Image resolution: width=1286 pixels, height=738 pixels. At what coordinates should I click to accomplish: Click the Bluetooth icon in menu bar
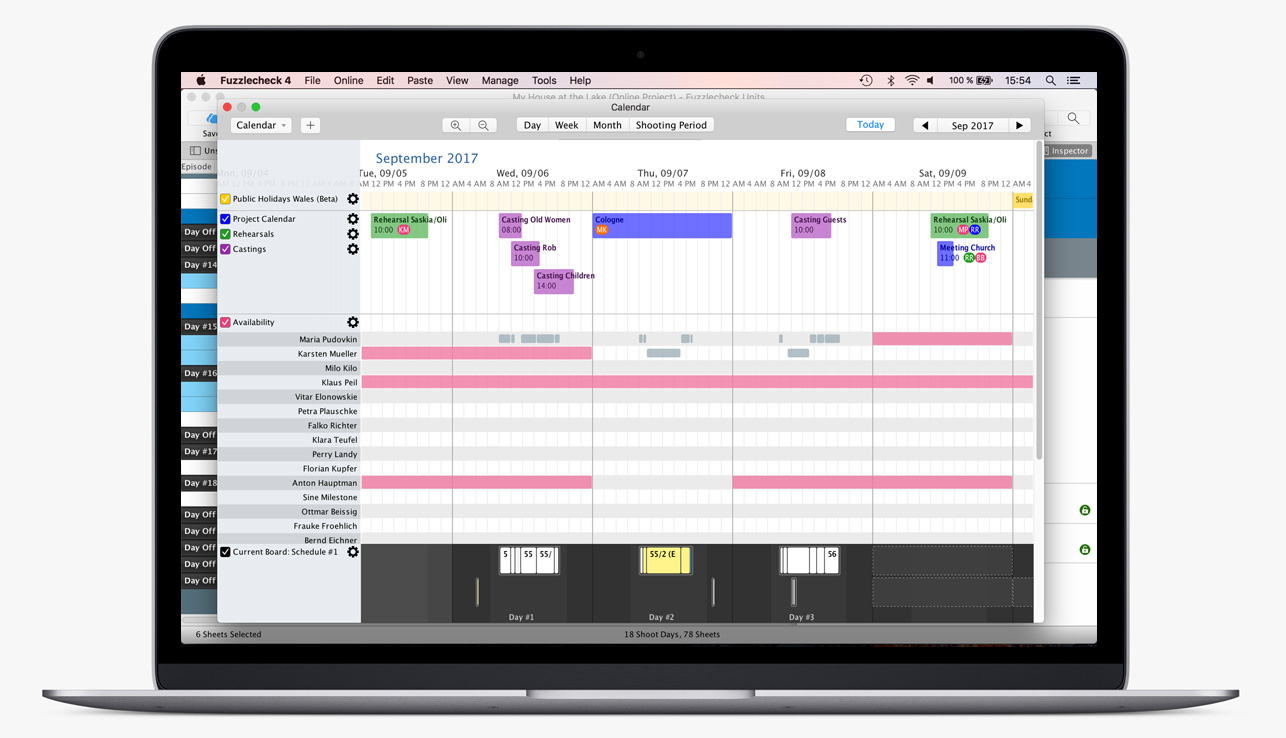click(890, 80)
